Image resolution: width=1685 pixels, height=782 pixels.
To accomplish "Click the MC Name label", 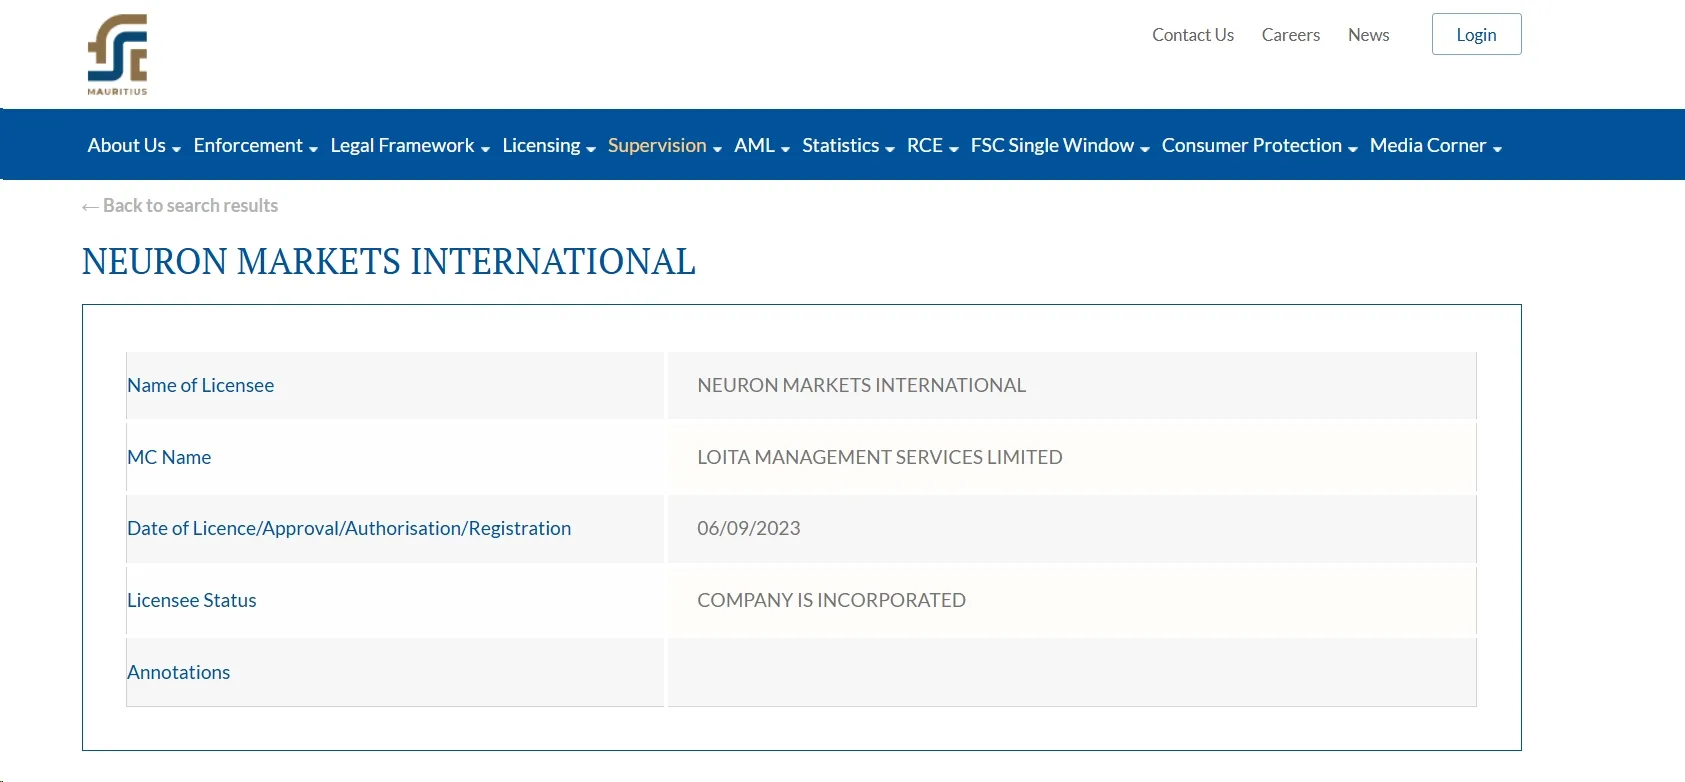I will tap(169, 457).
